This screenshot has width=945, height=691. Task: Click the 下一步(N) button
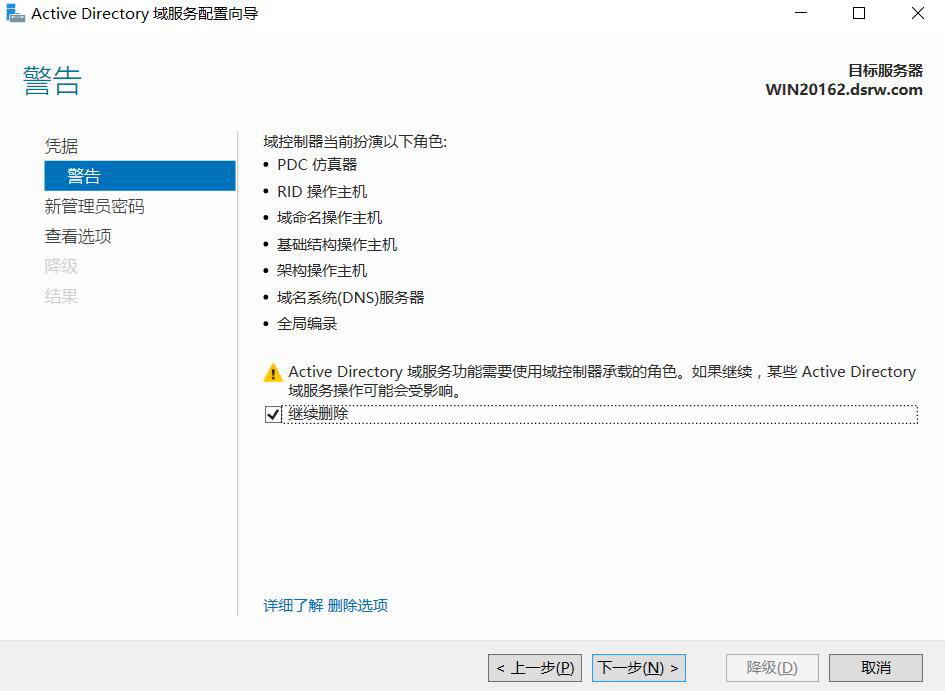[x=639, y=668]
